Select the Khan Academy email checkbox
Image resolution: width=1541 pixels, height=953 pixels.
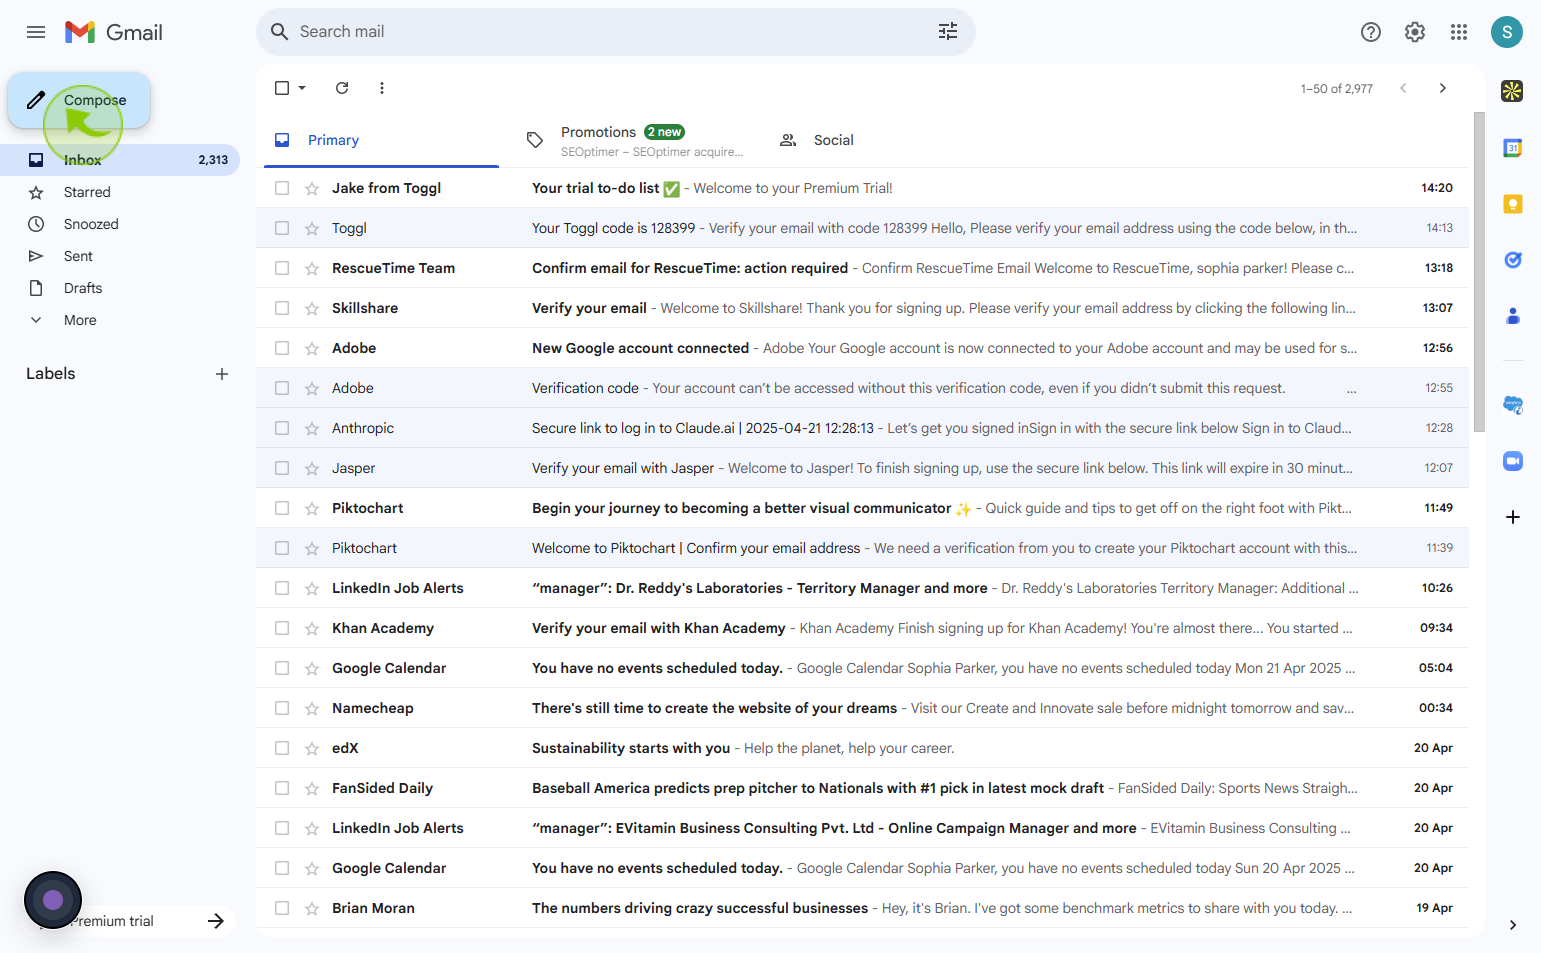click(x=282, y=628)
